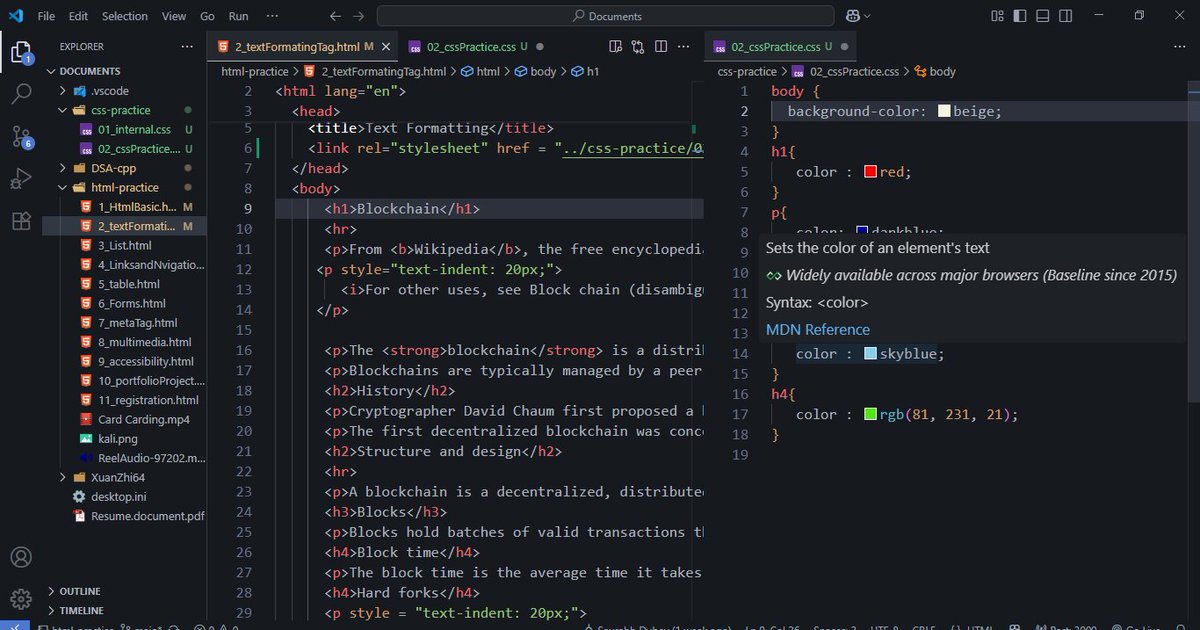Open the skyblue color swatch picker

(x=870, y=354)
